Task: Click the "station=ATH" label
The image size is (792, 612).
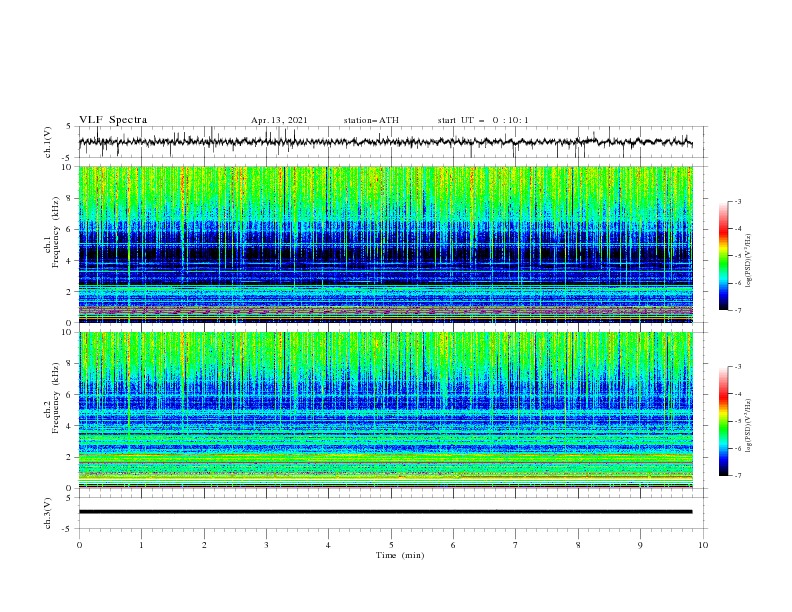Action: coord(371,120)
